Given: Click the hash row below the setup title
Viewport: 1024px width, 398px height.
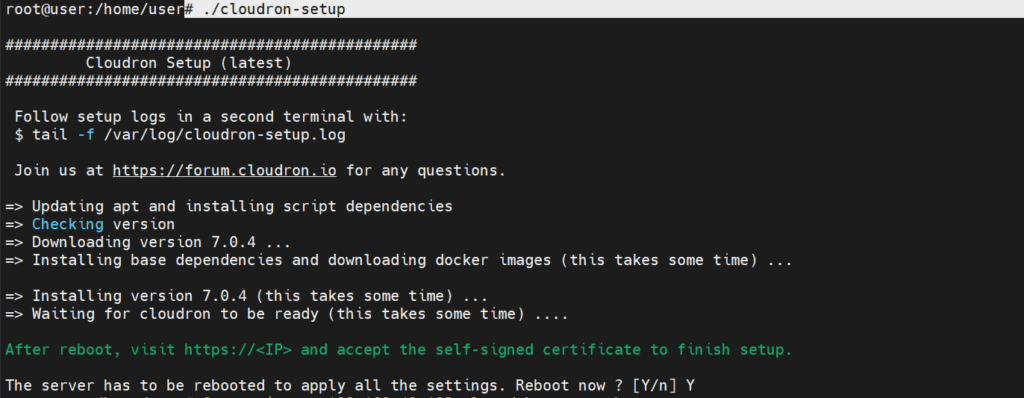Looking at the screenshot, I should tap(211, 81).
